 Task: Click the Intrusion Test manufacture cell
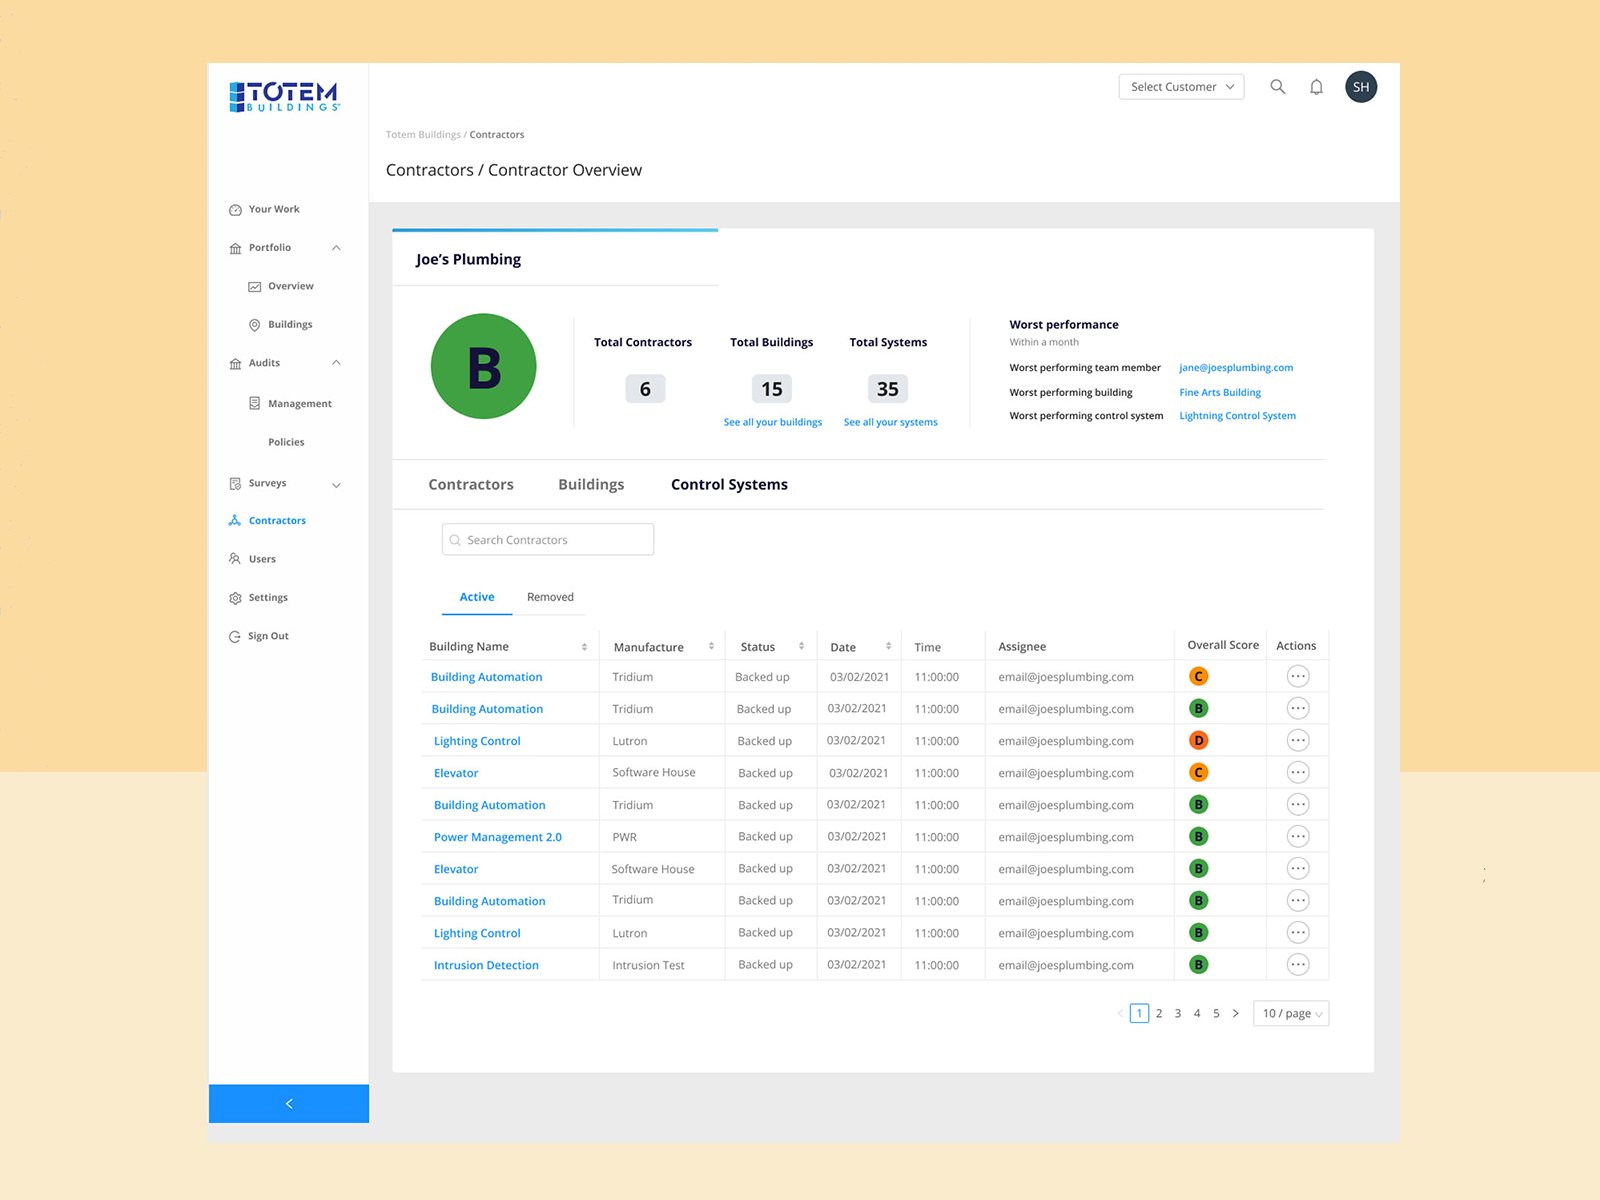tap(648, 965)
